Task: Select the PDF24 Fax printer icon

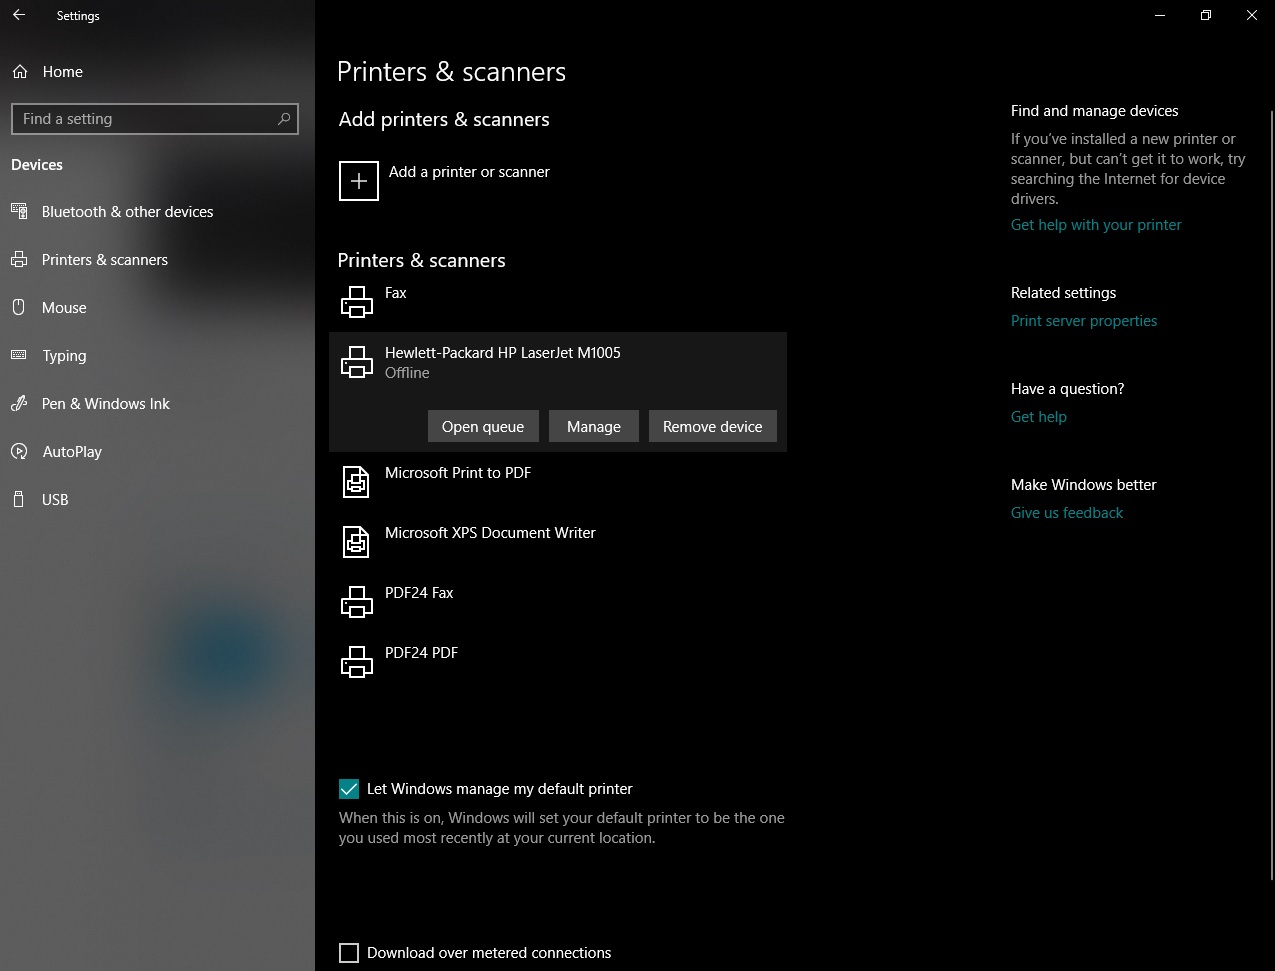Action: tap(357, 601)
